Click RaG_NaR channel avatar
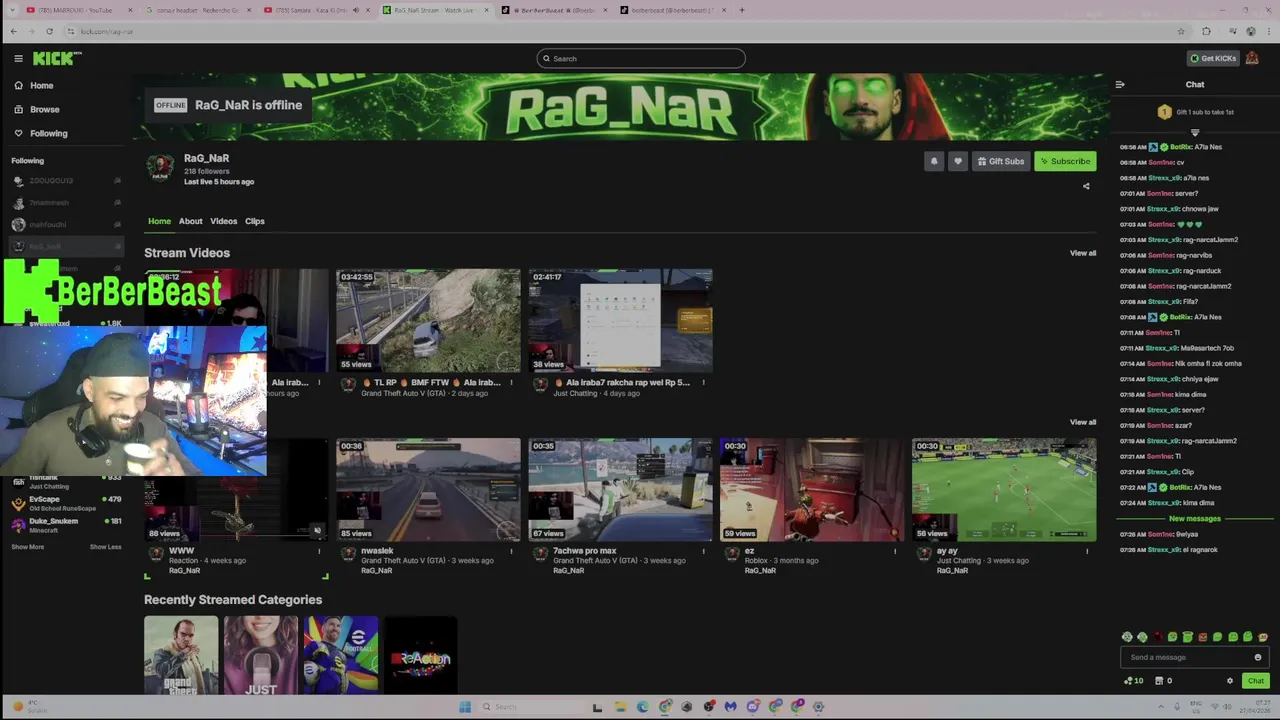Screen dimensions: 1280x720 coord(160,168)
